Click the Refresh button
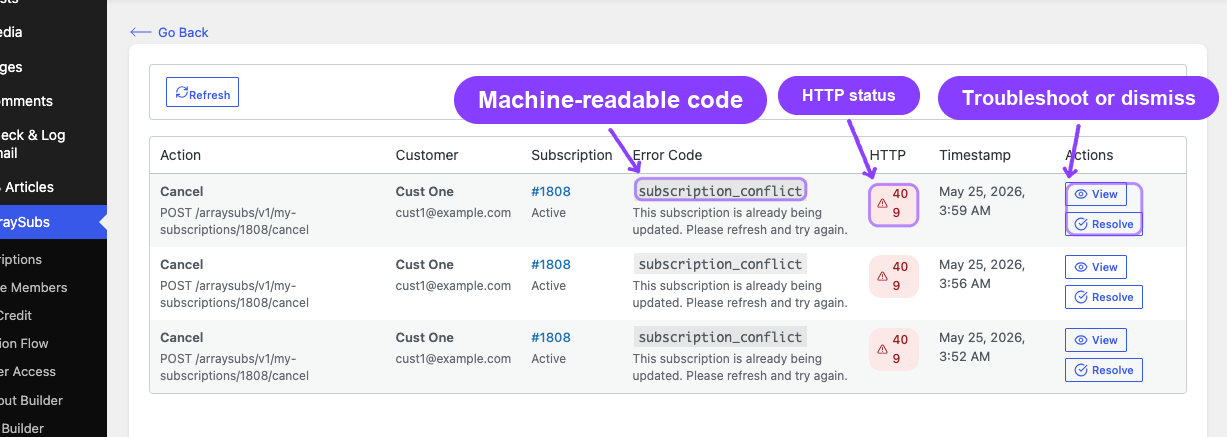 [x=202, y=92]
